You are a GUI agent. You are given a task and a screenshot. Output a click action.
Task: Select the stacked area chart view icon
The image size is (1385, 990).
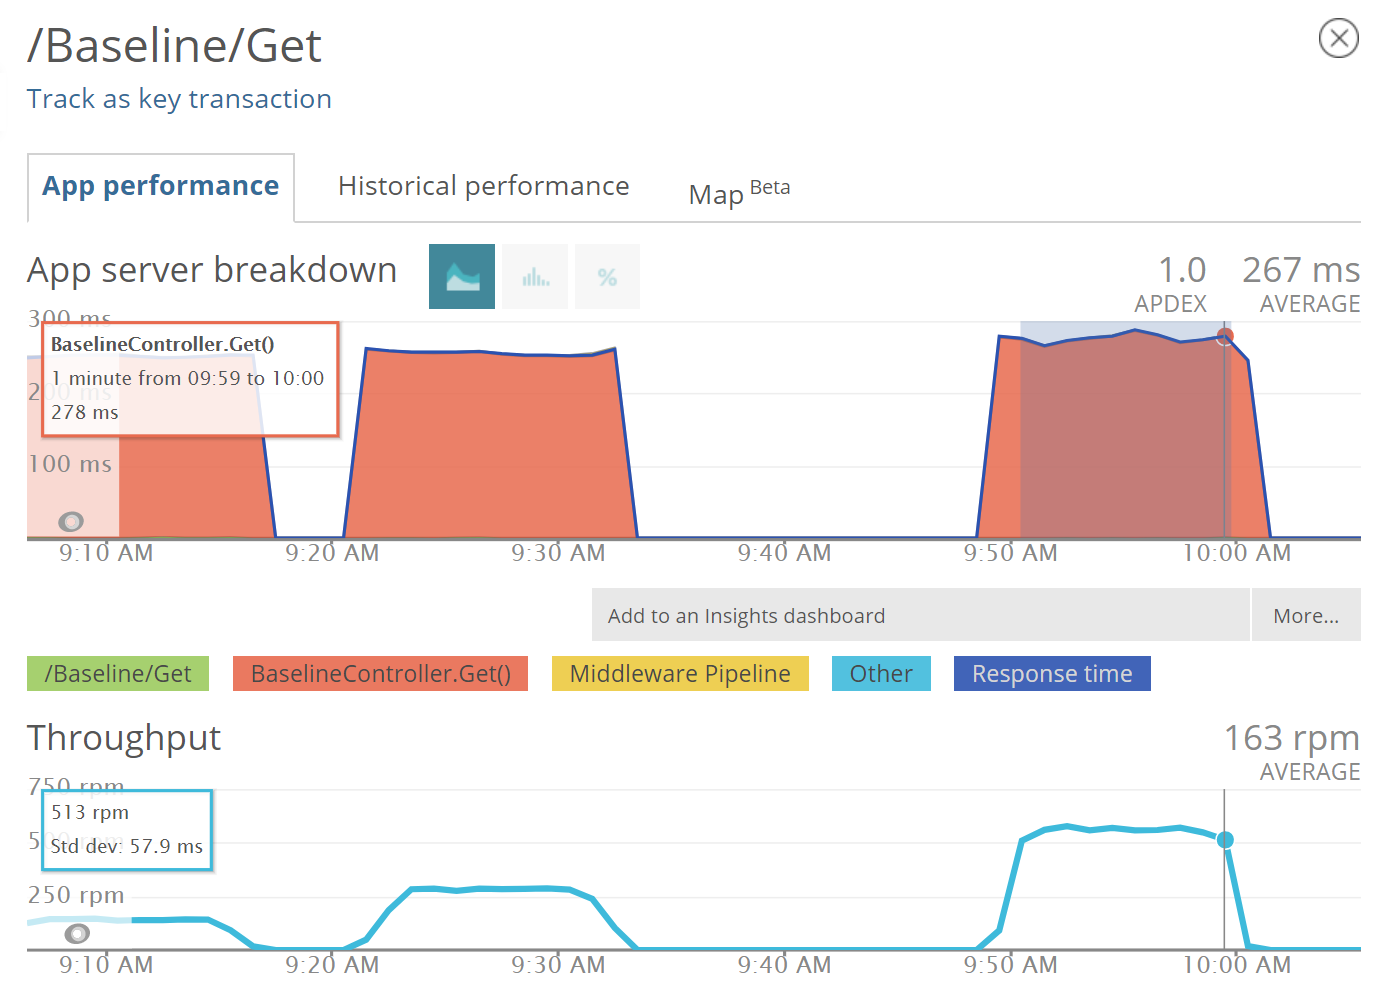(x=462, y=276)
